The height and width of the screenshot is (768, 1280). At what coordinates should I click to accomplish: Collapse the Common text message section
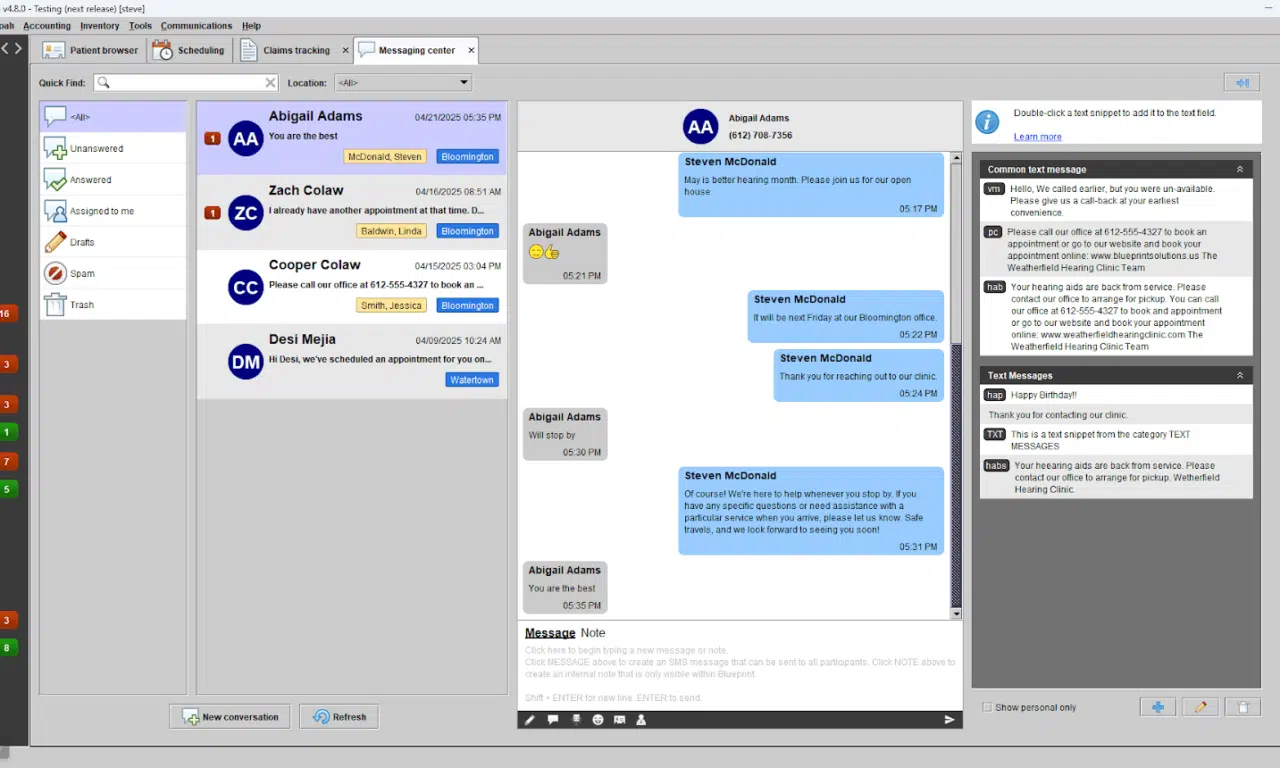click(1240, 169)
